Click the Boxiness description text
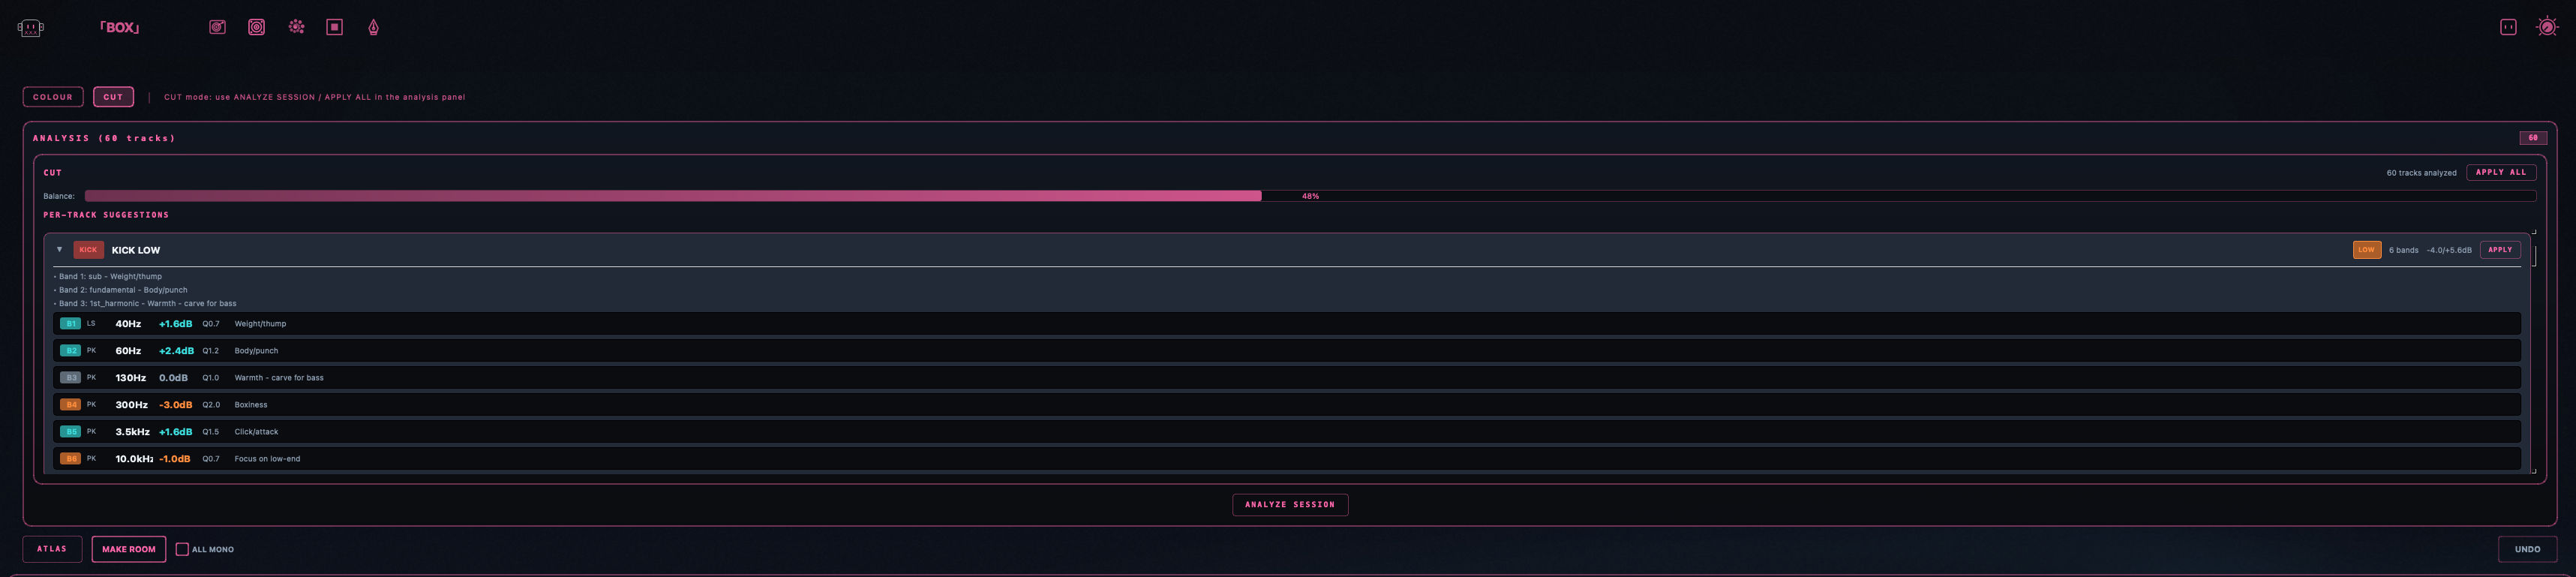2576x577 pixels. coord(251,405)
